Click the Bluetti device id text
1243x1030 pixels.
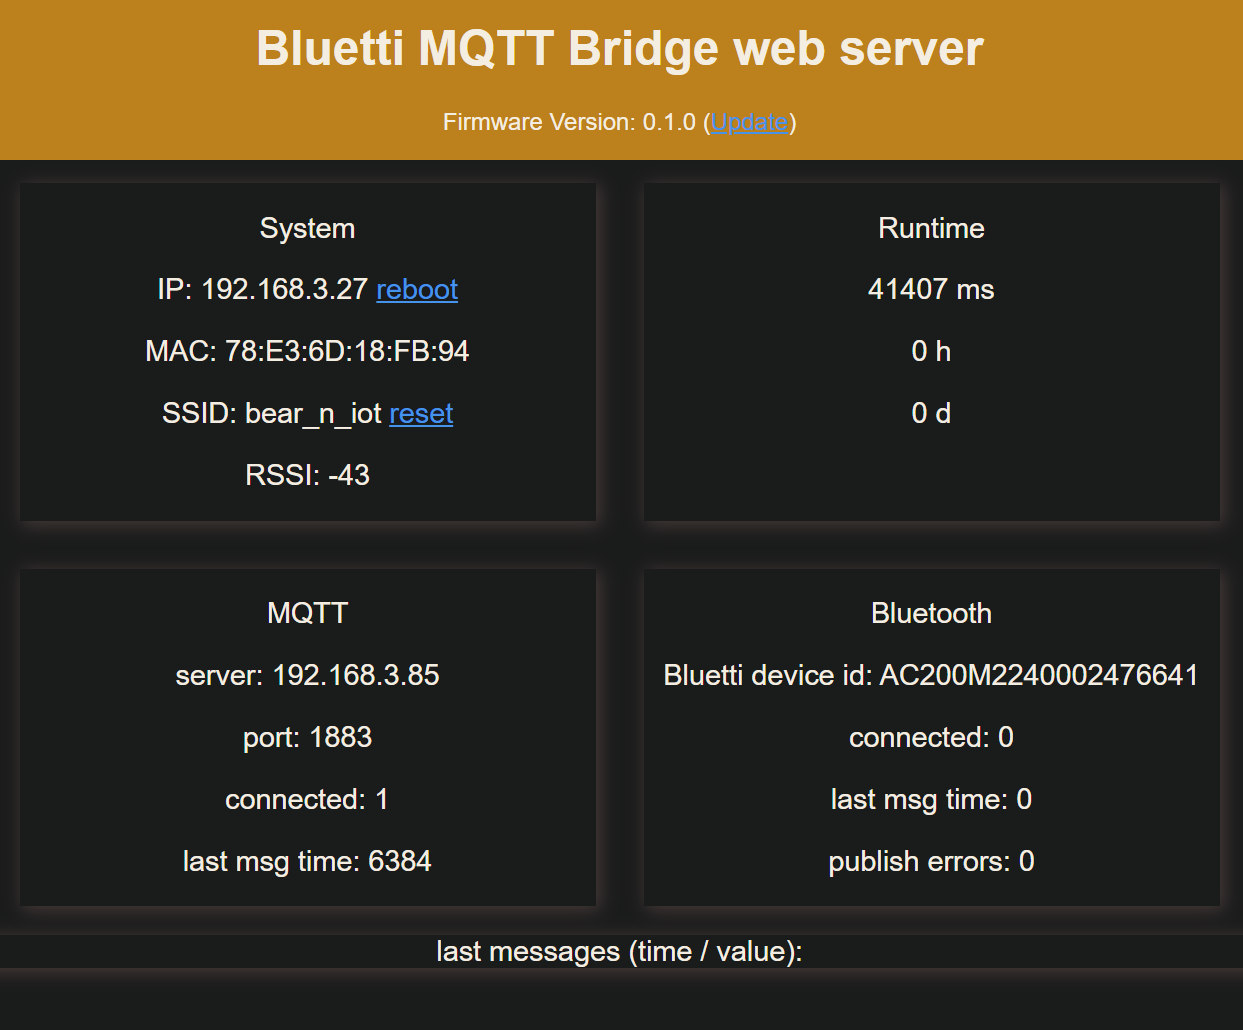coord(930,675)
